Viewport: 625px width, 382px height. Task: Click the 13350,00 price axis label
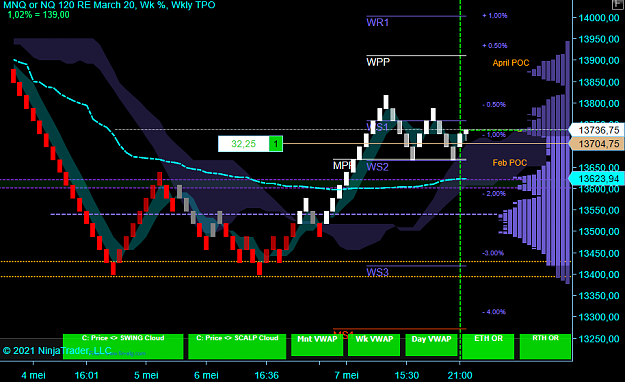coord(599,296)
